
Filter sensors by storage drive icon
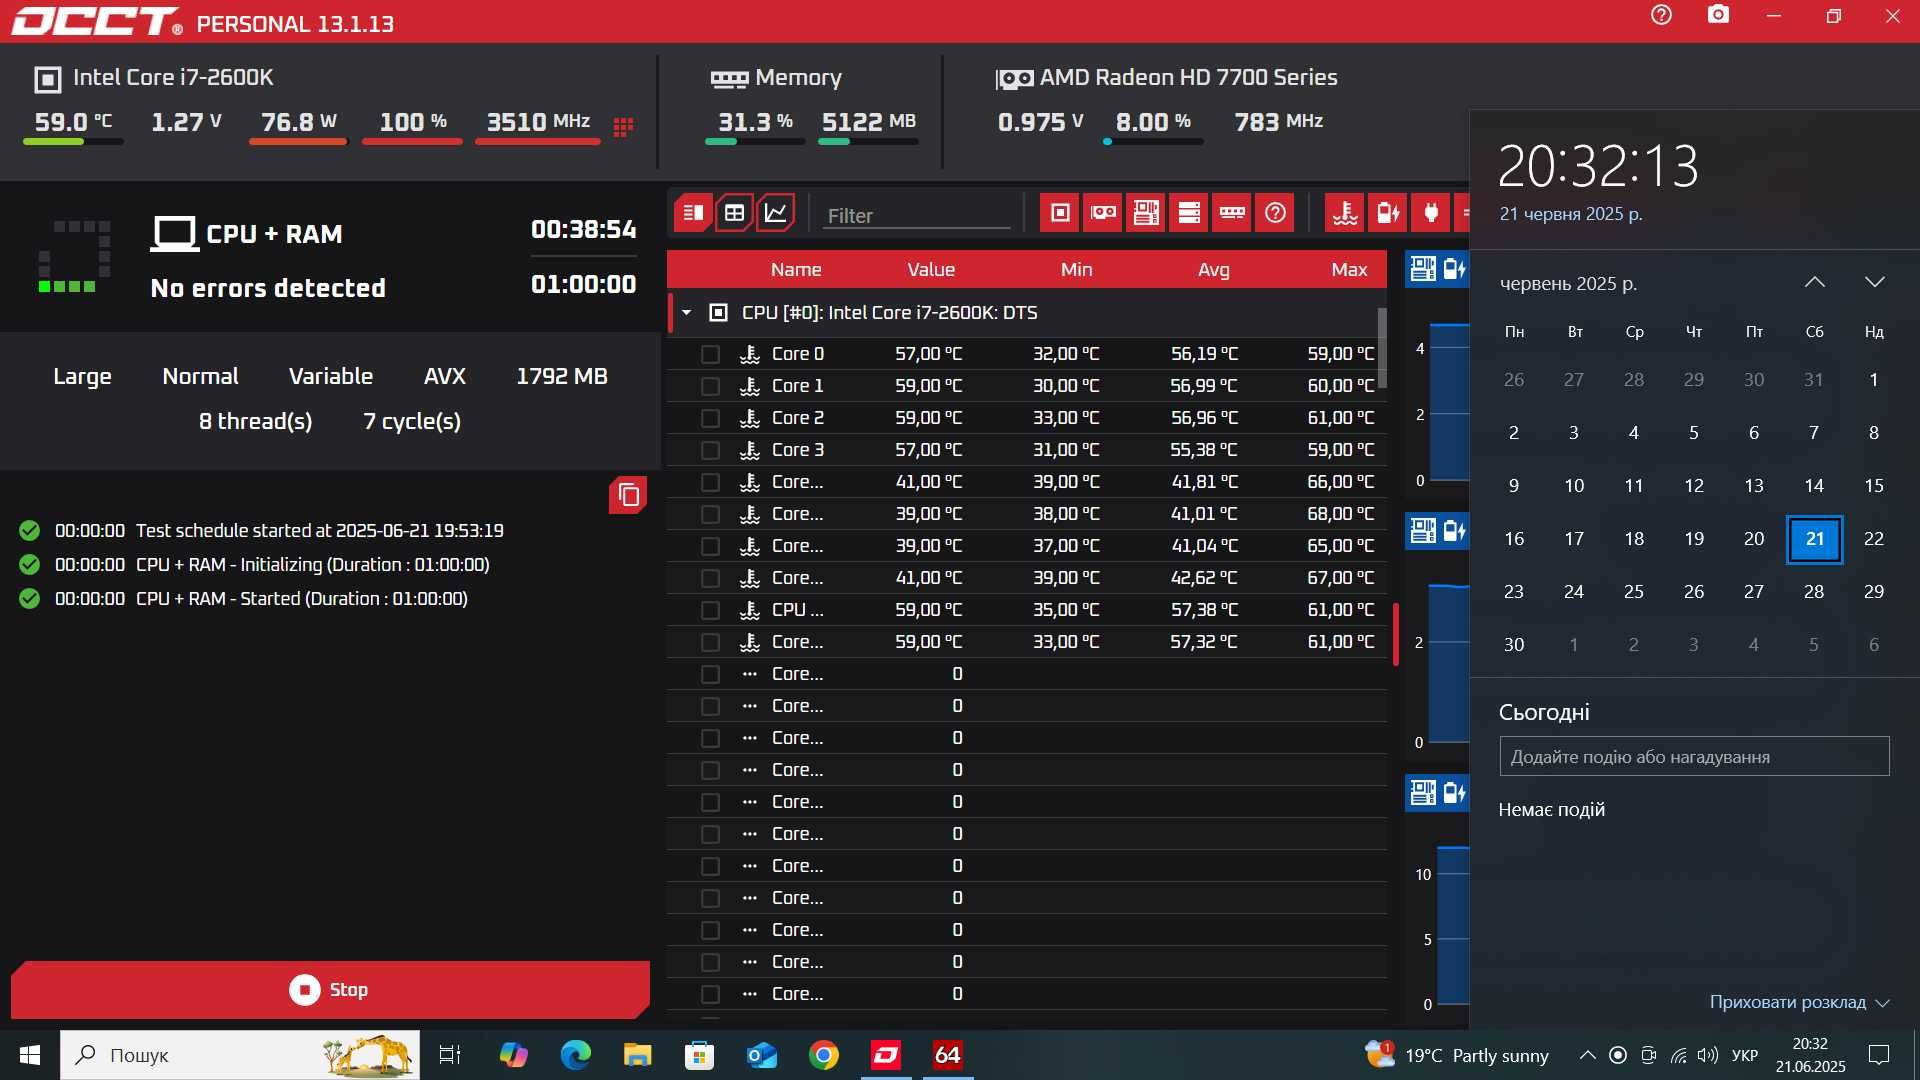[x=1190, y=213]
